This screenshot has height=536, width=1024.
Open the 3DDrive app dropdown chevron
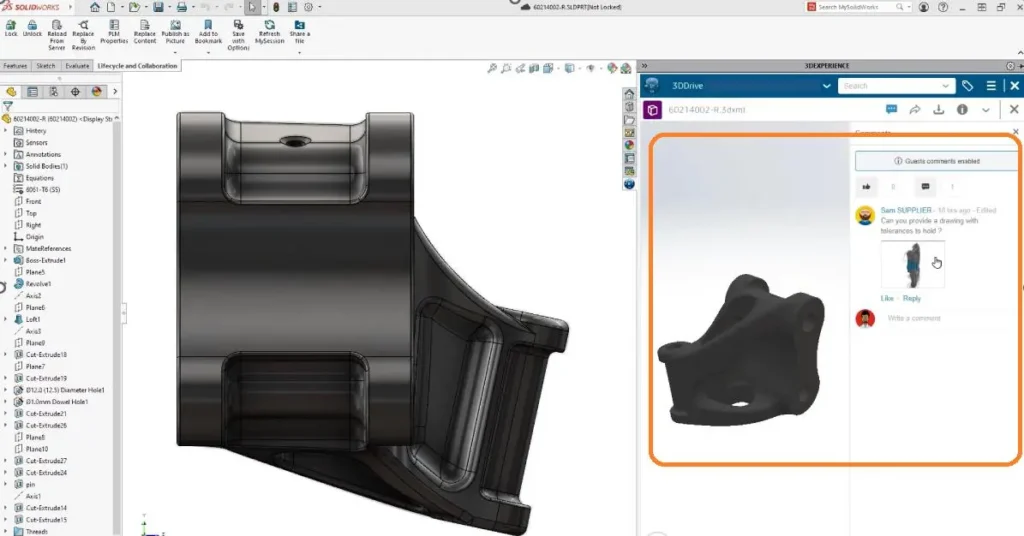click(826, 86)
